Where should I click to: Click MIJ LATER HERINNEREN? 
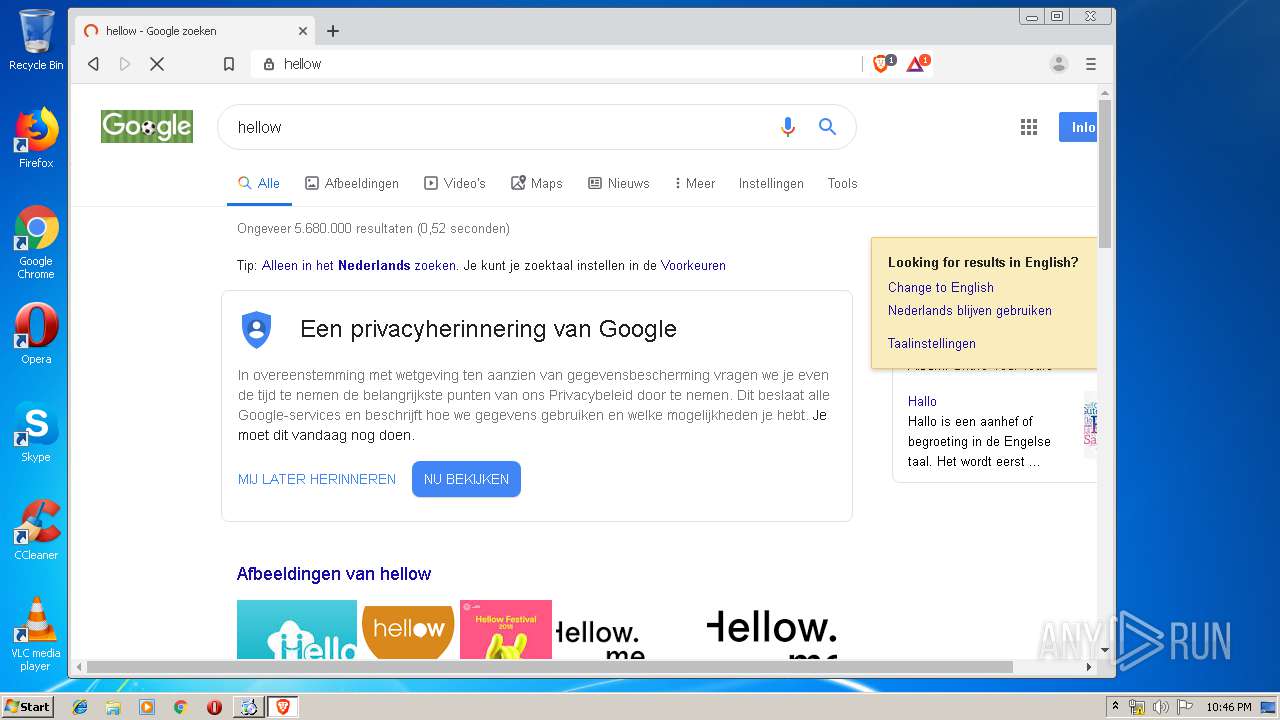point(317,479)
